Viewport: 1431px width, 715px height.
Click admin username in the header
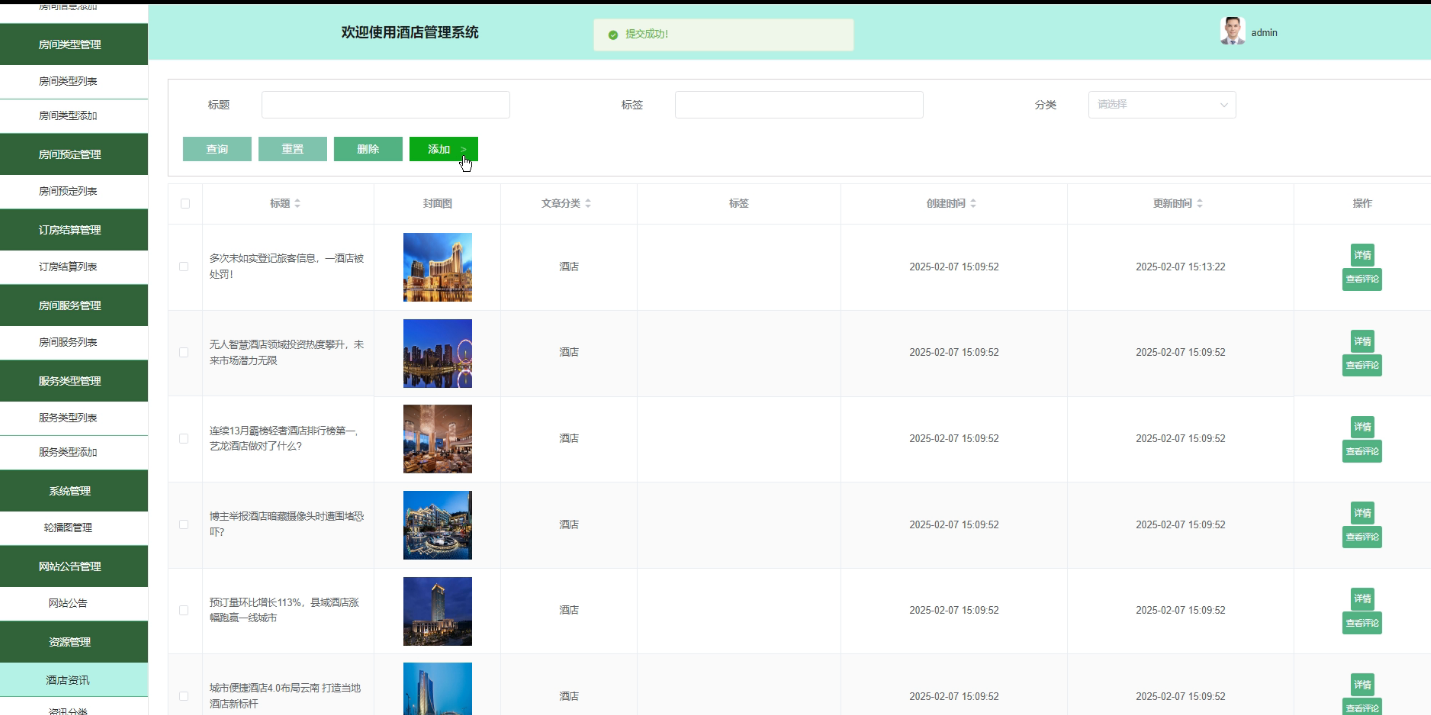(x=1264, y=33)
